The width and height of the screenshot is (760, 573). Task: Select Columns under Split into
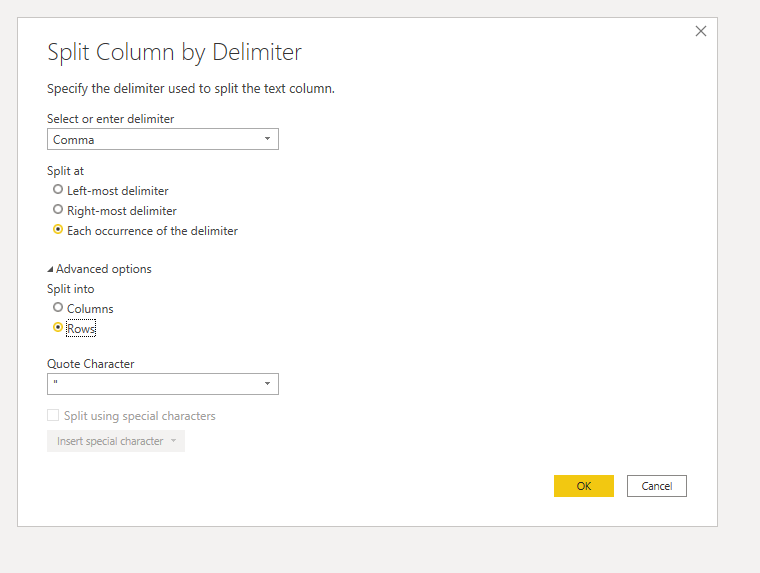coord(58,307)
